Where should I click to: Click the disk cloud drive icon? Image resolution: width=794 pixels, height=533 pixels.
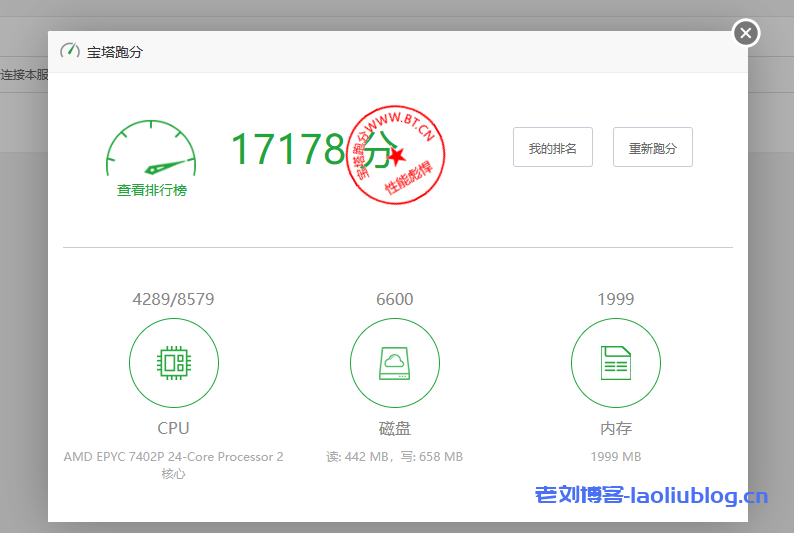(394, 363)
